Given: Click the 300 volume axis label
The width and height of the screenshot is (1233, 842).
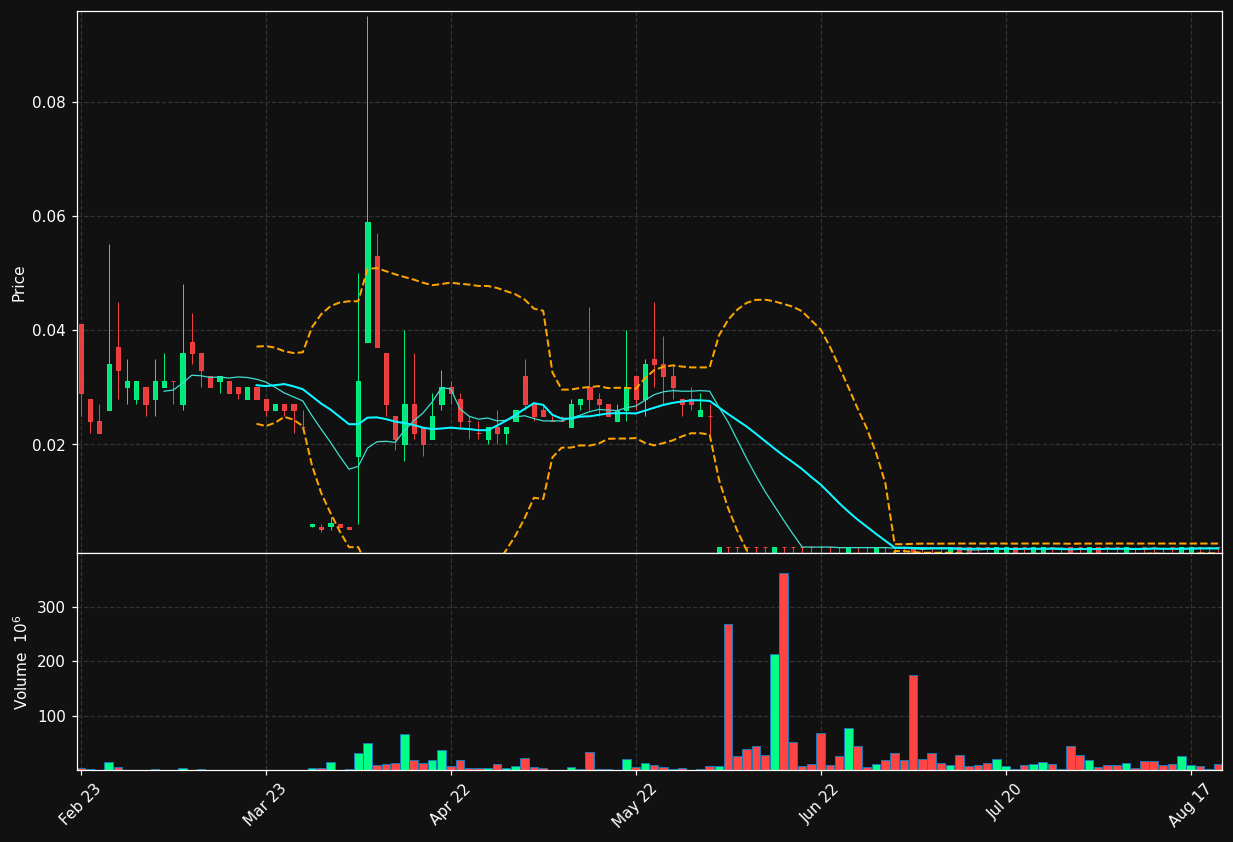Looking at the screenshot, I should tap(53, 608).
